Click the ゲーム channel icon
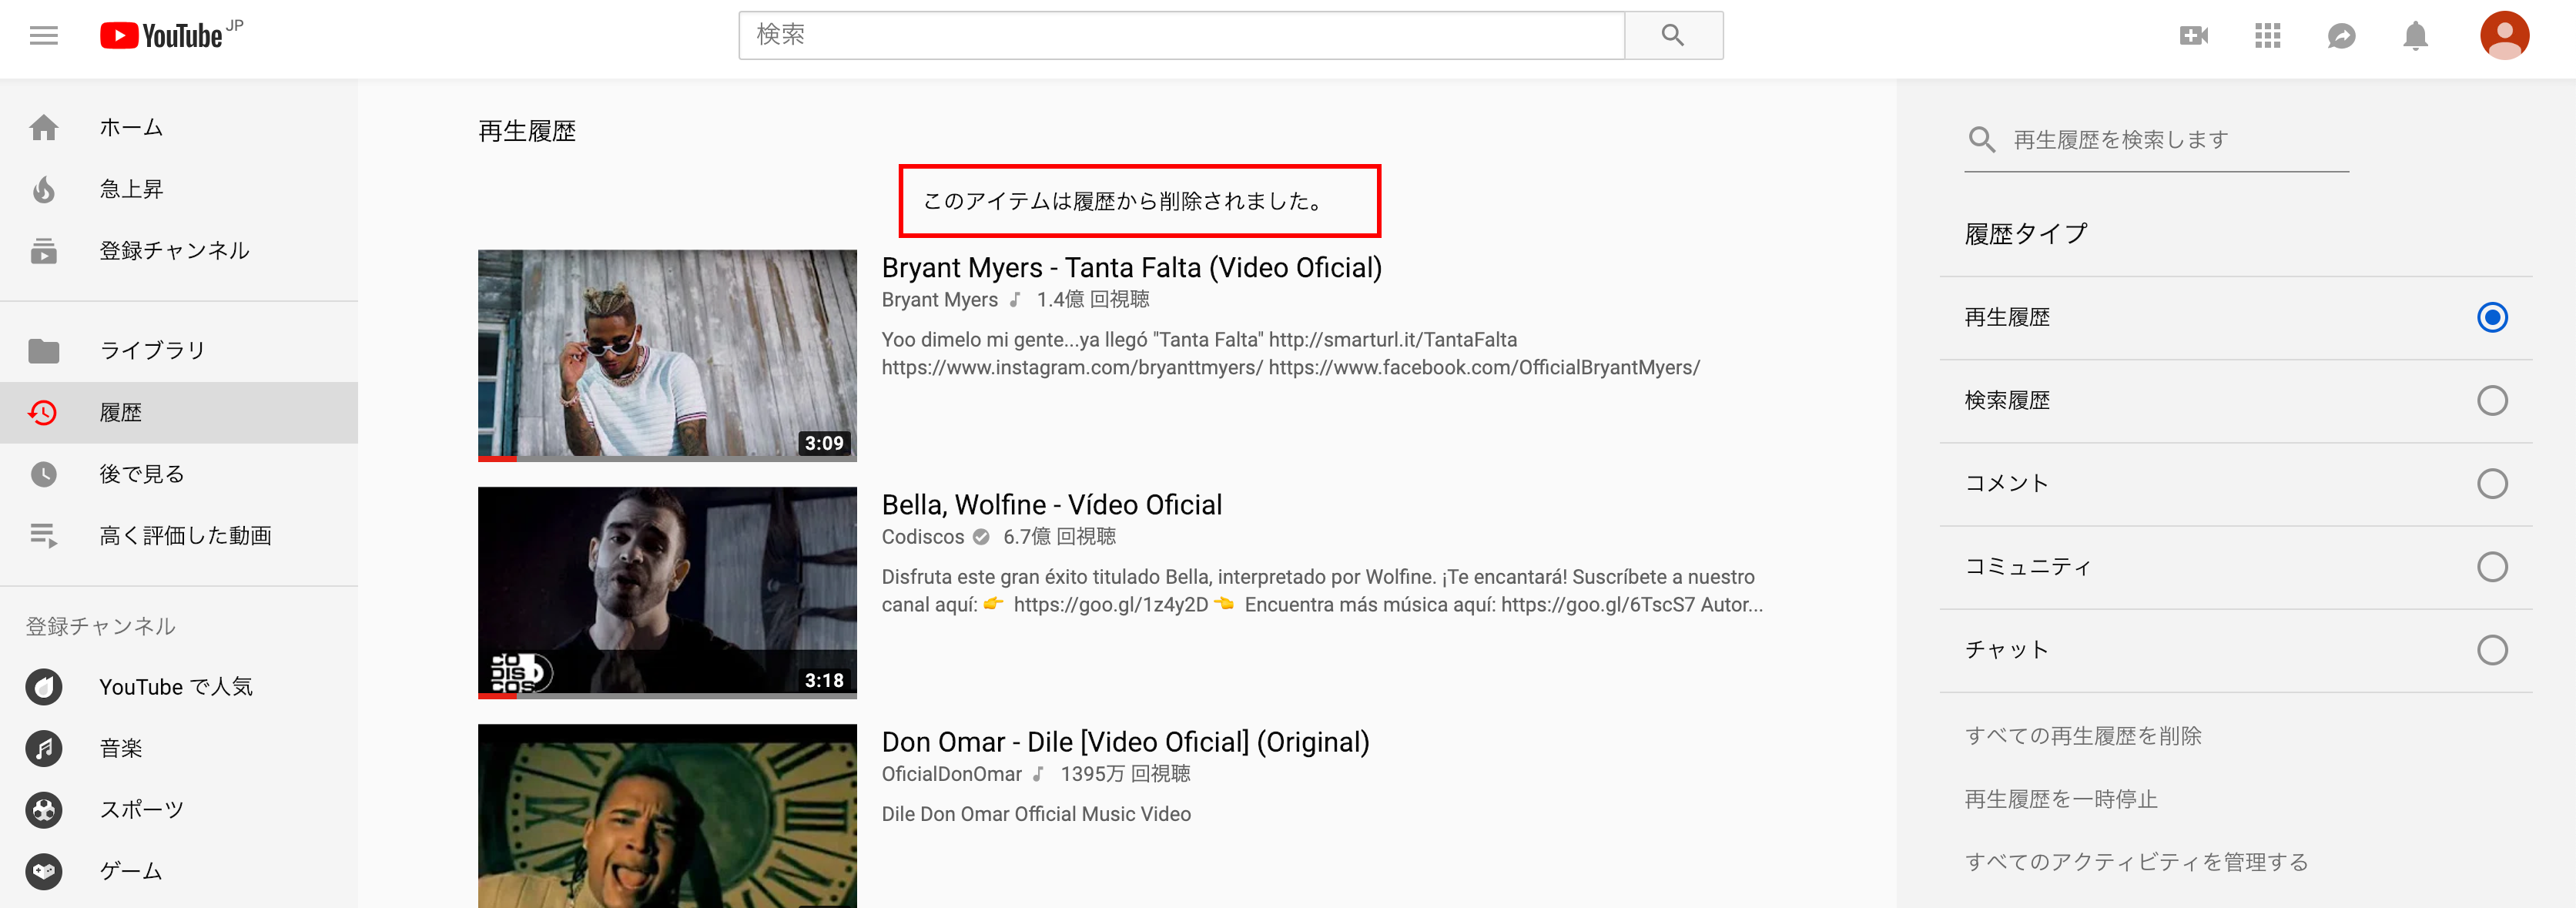 (44, 871)
